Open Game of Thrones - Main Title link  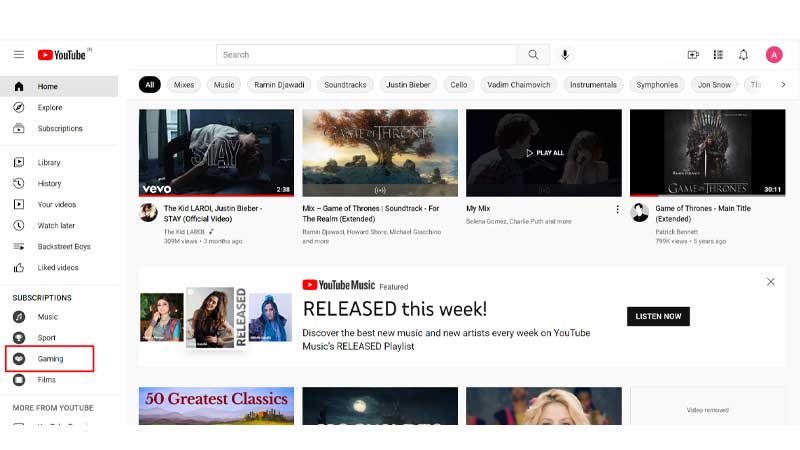[x=703, y=213]
